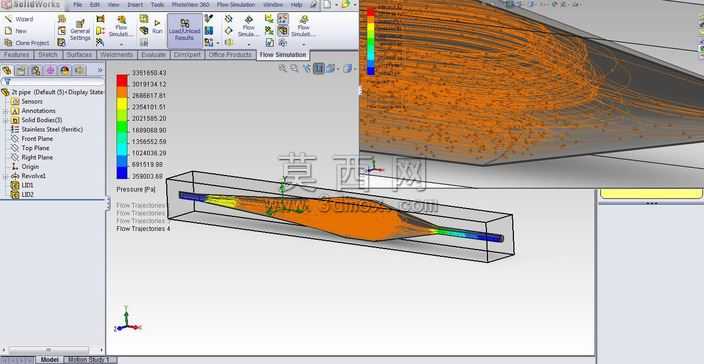The image size is (704, 364).
Task: Click the View Orientation icon in viewport
Action: click(330, 68)
